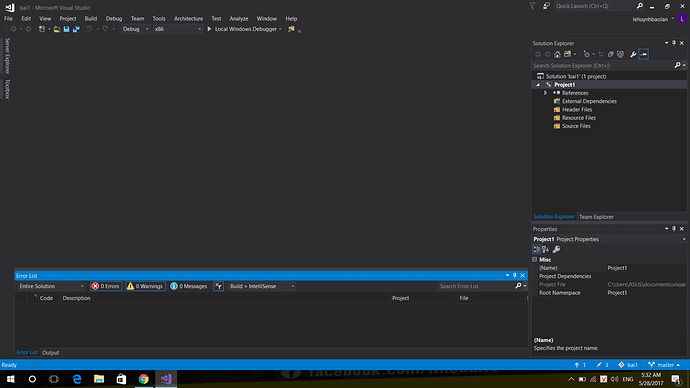Click the Solution Explorer search magnifier icon

tap(678, 66)
